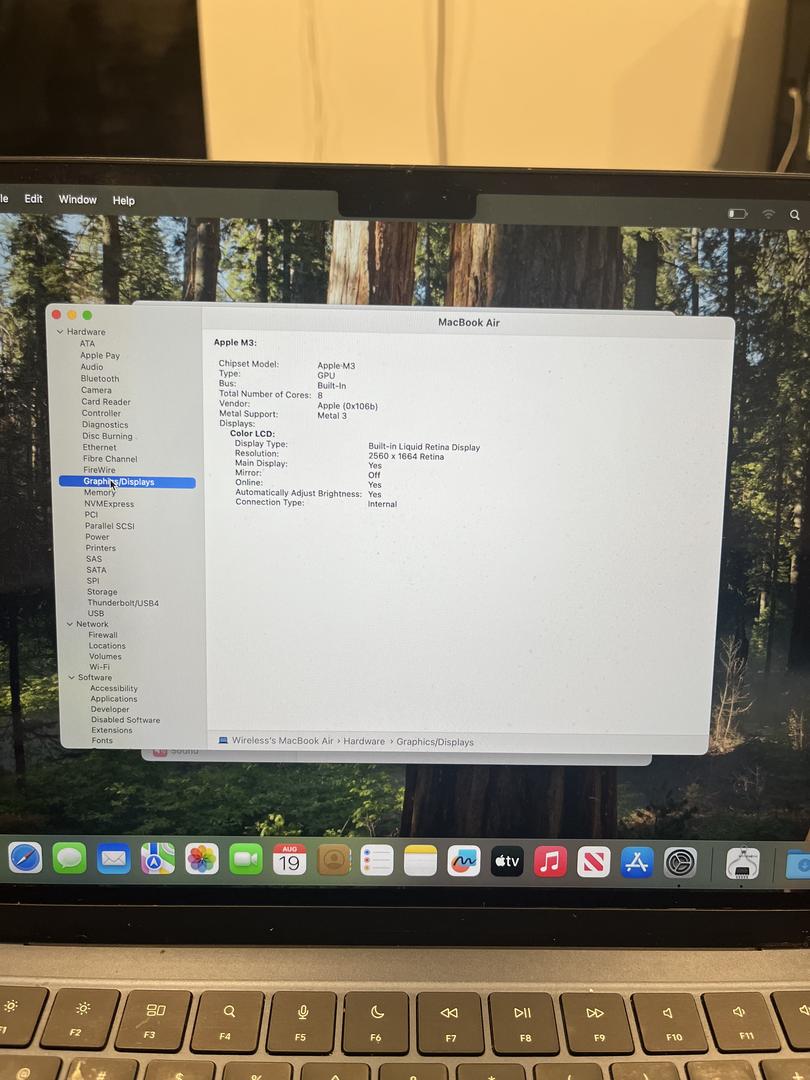Viewport: 810px width, 1080px height.
Task: Select Power in the sidebar
Action: (x=97, y=537)
